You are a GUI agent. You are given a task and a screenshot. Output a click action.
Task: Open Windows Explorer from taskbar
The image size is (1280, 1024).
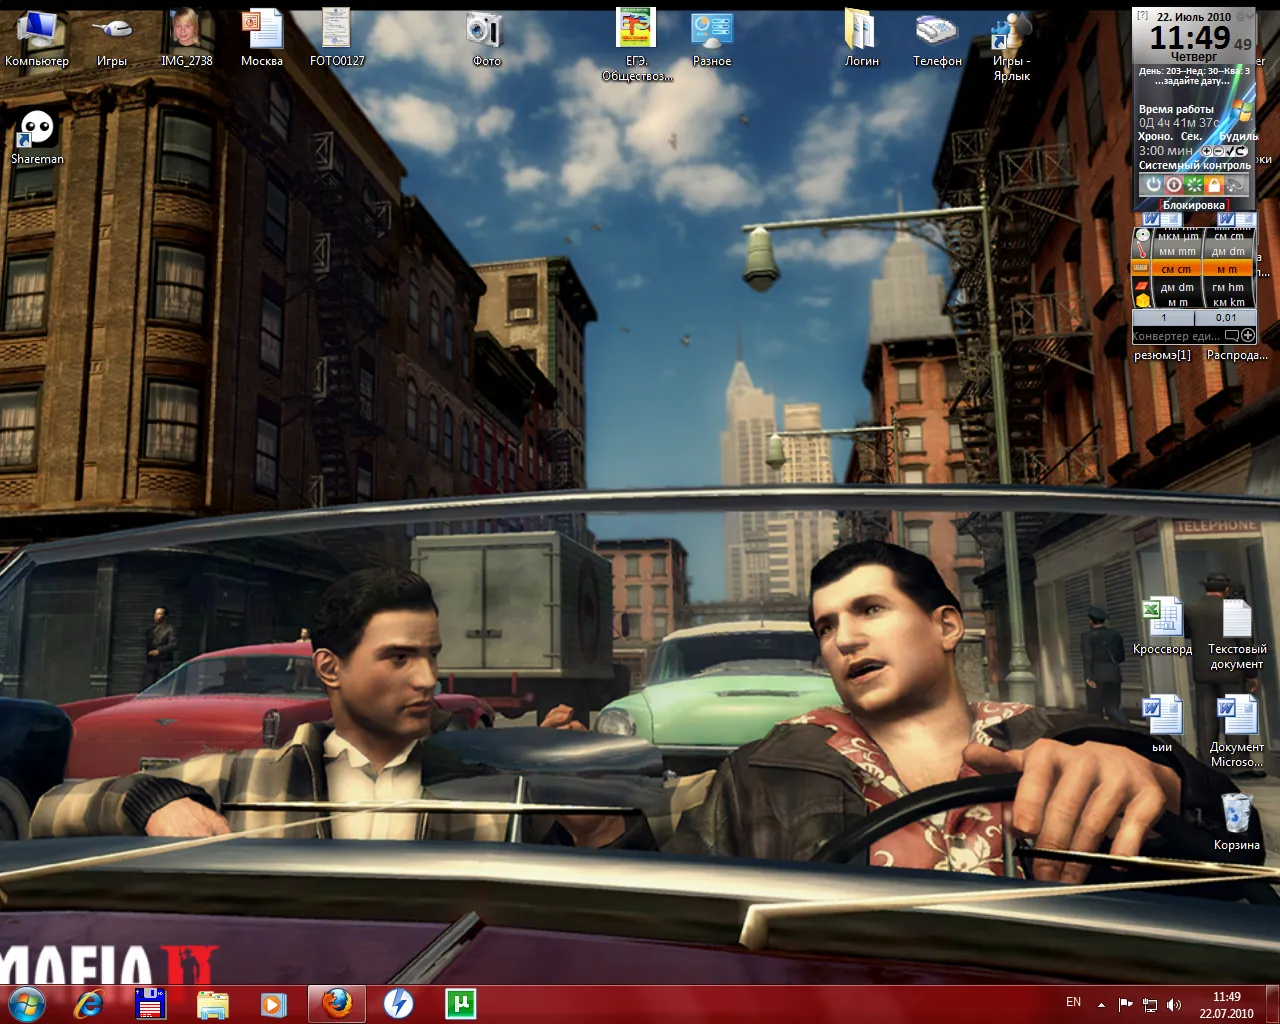tap(213, 1003)
